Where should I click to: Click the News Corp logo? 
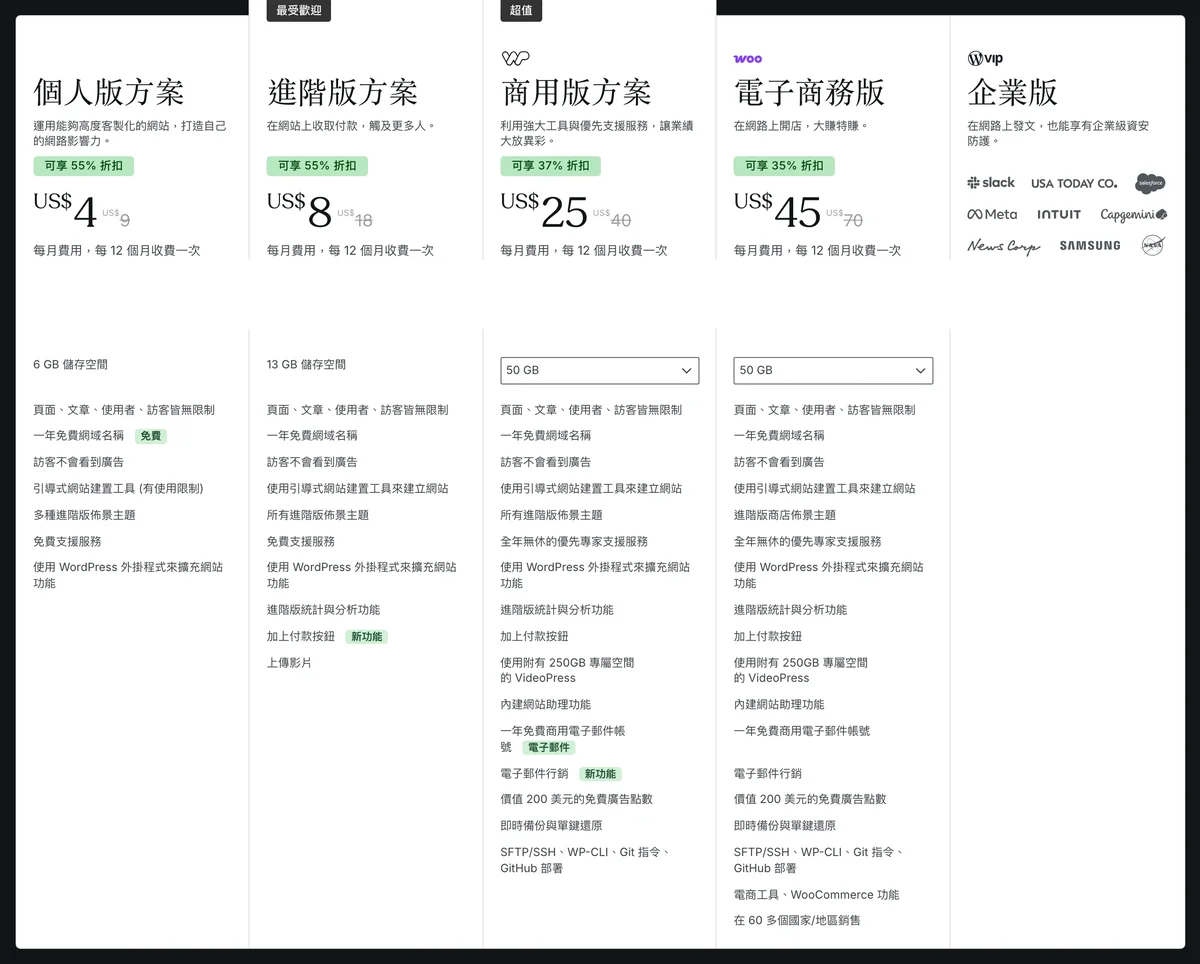1003,246
